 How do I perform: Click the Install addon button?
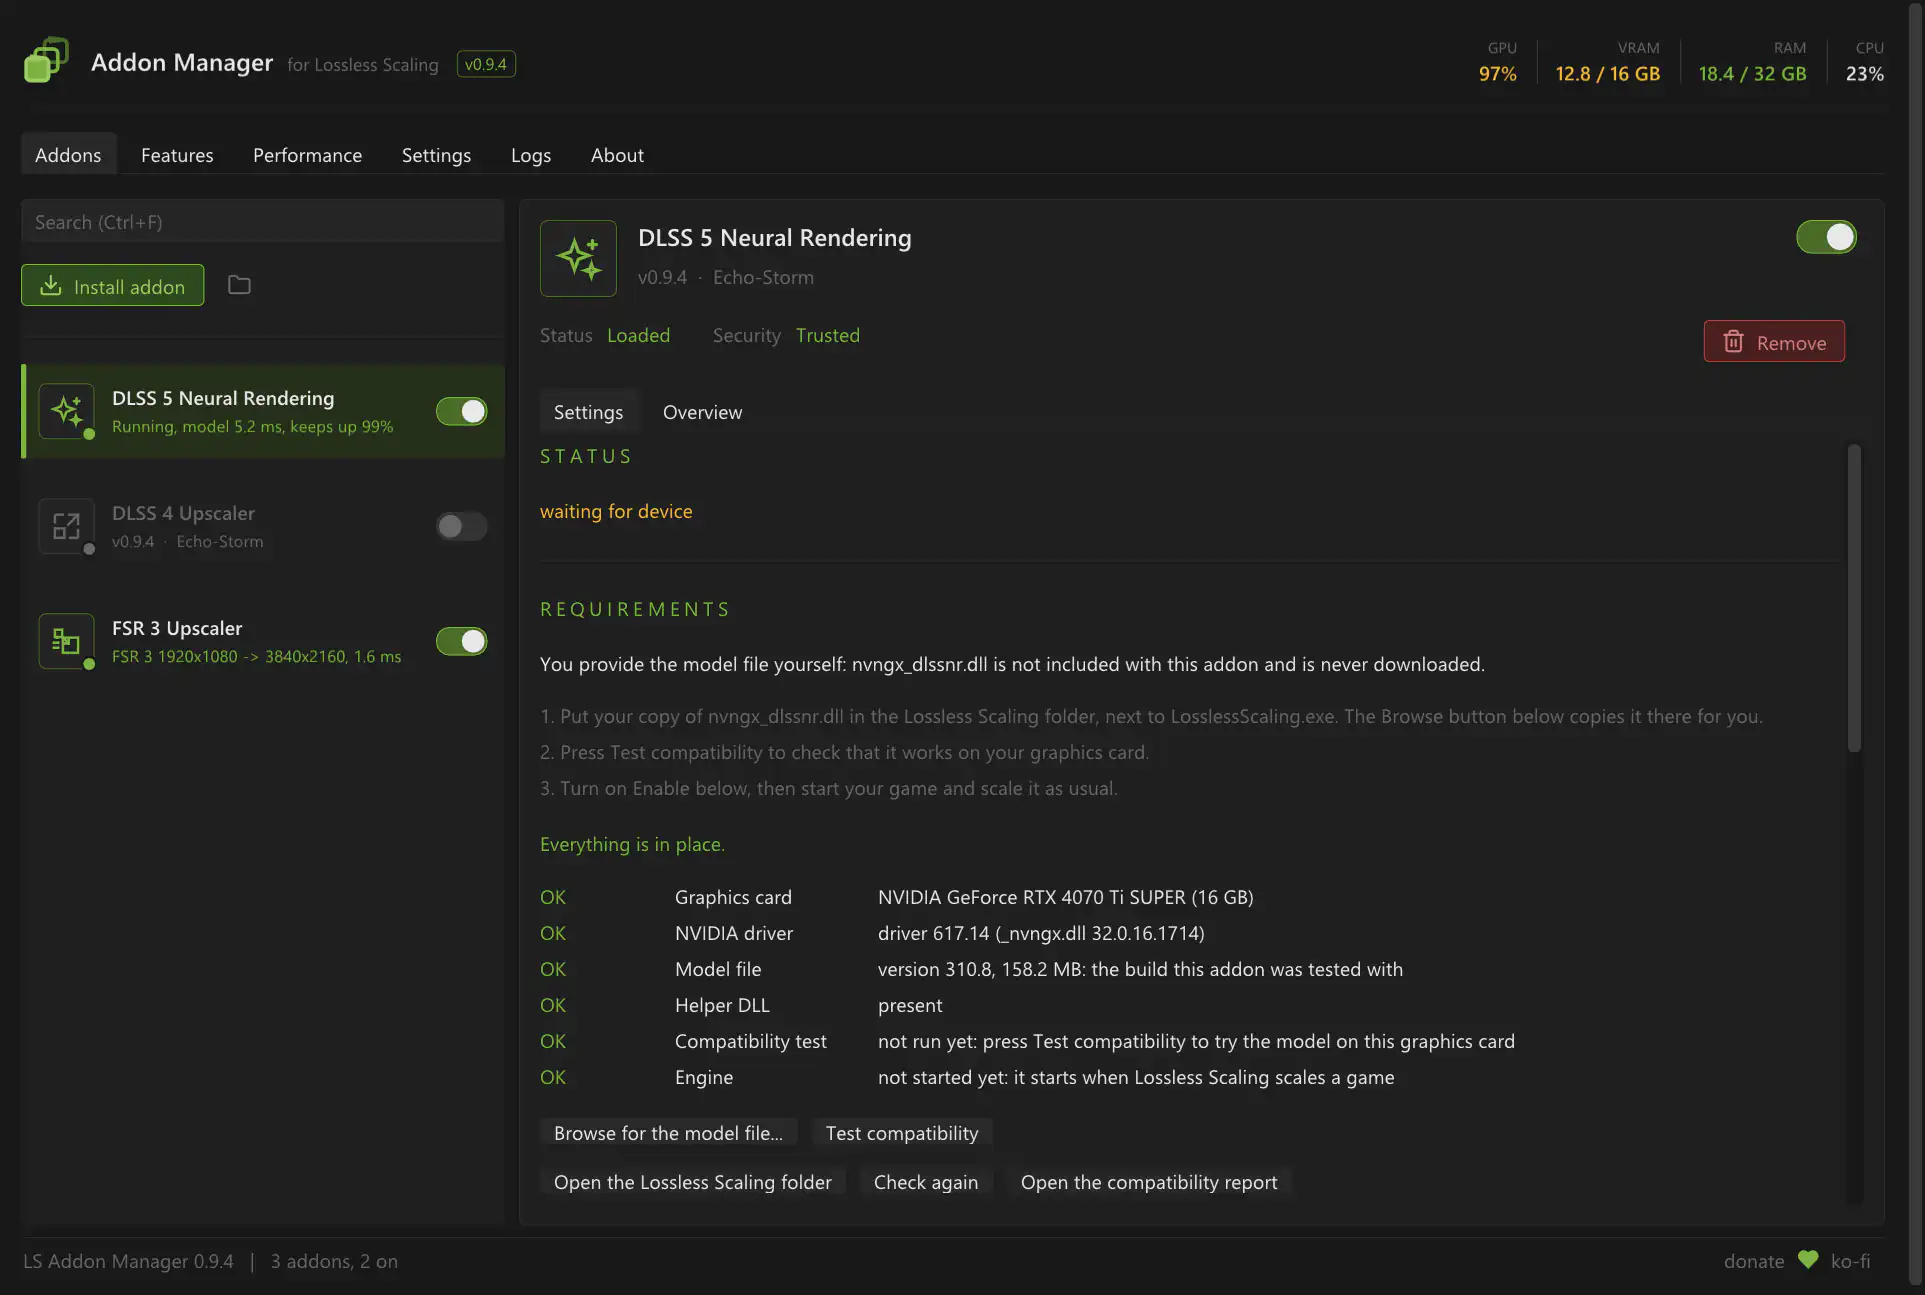112,286
